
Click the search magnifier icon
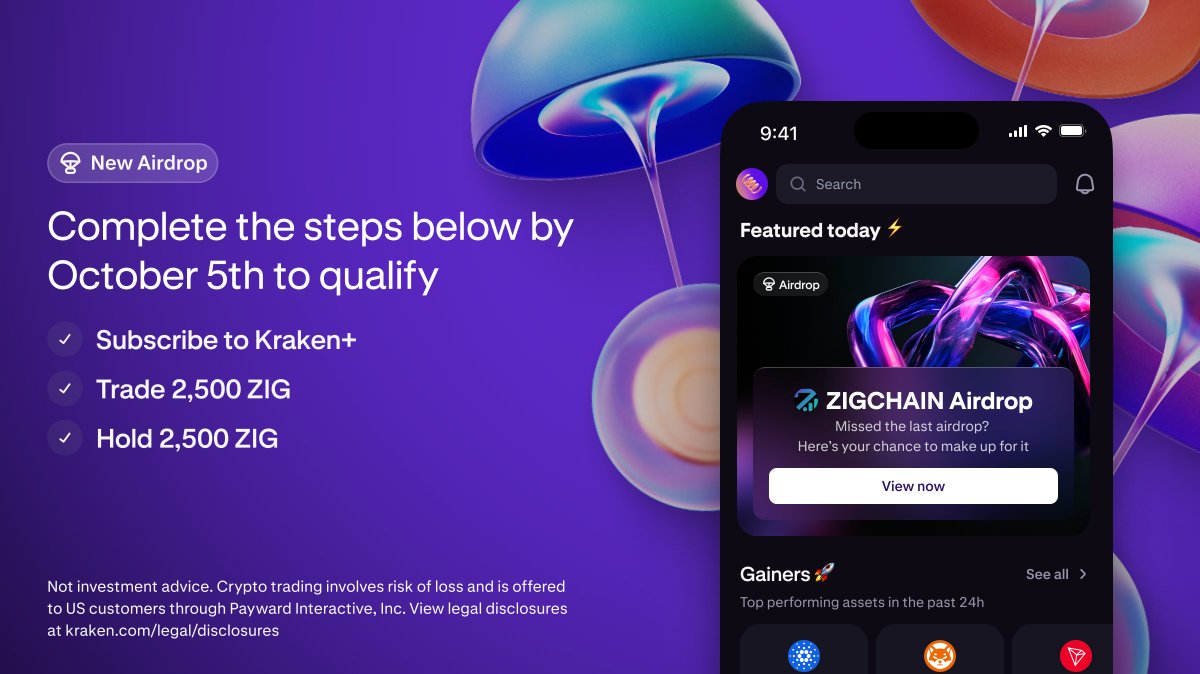(798, 184)
